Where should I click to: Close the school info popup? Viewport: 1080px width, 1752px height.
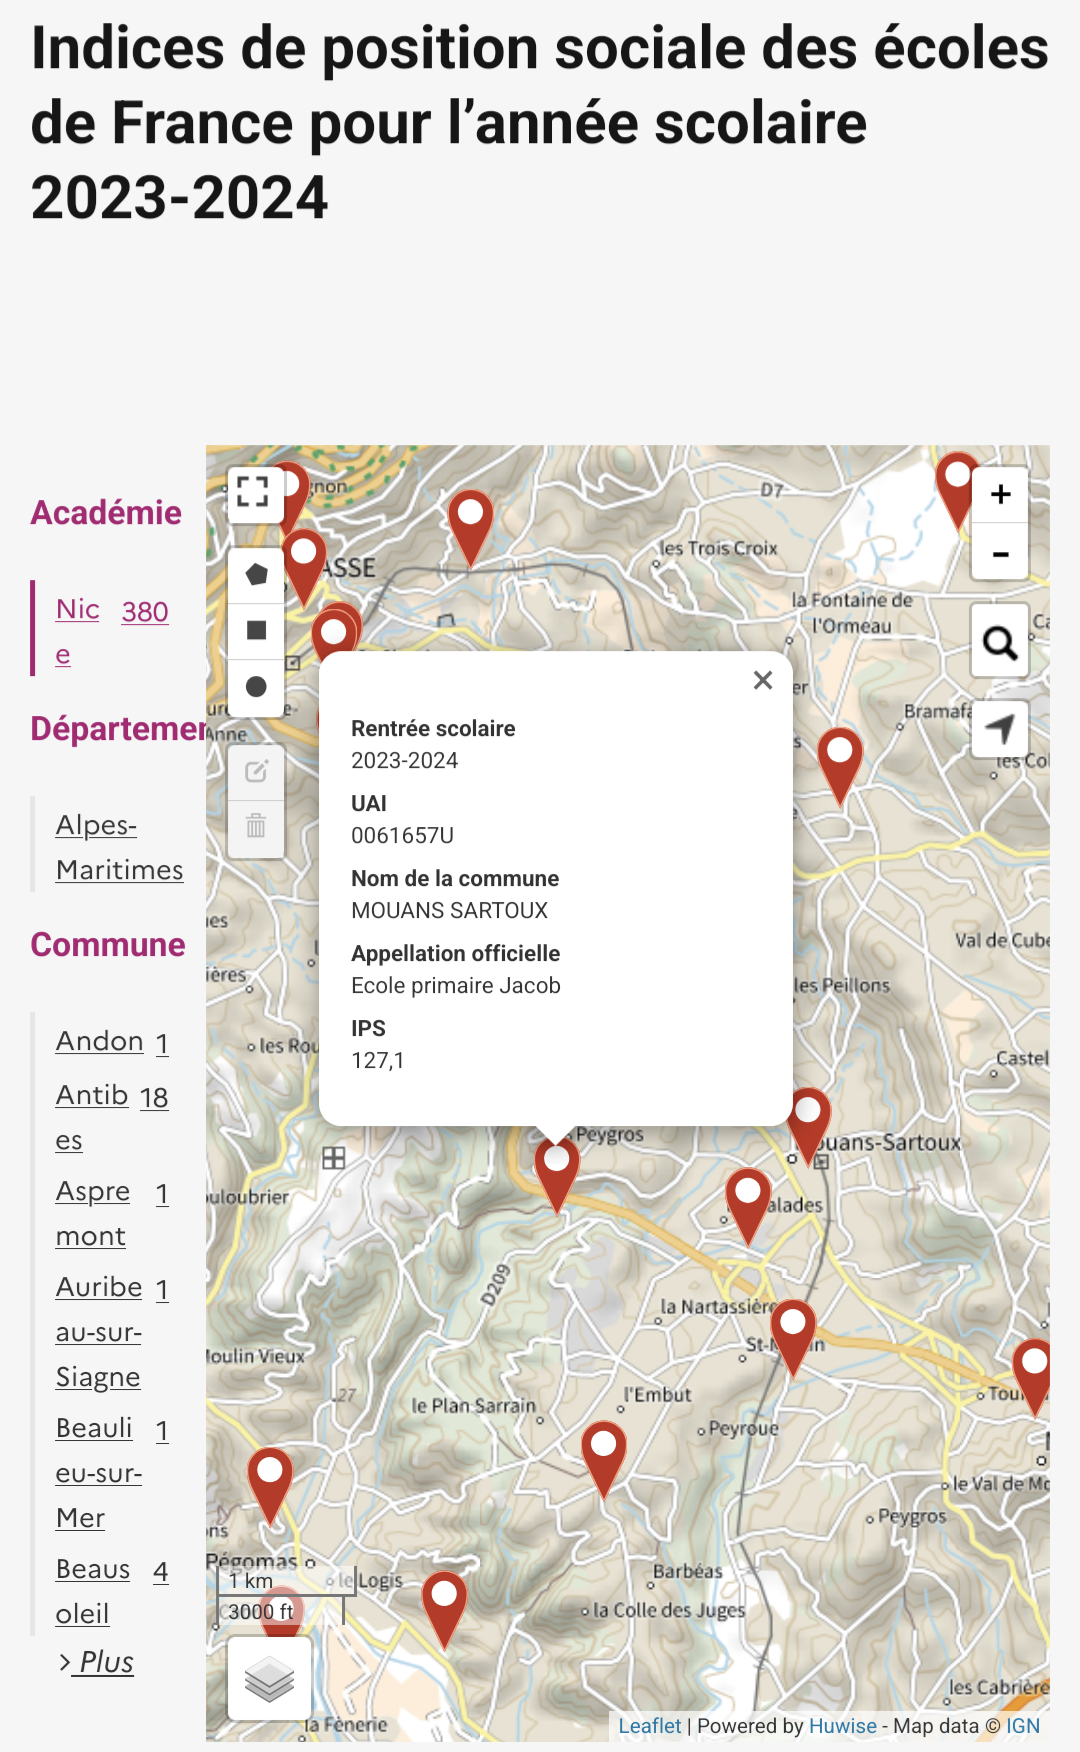(763, 680)
